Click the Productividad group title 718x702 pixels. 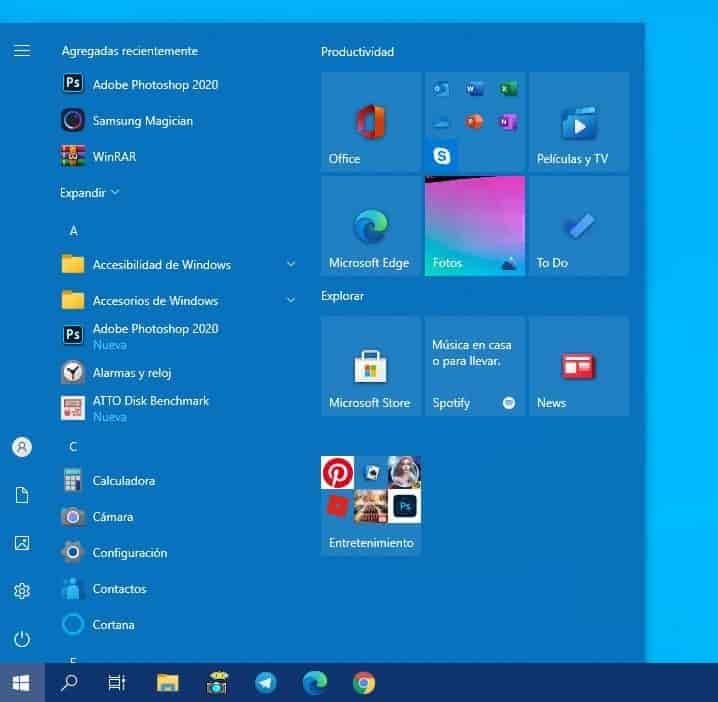pyautogui.click(x=357, y=52)
